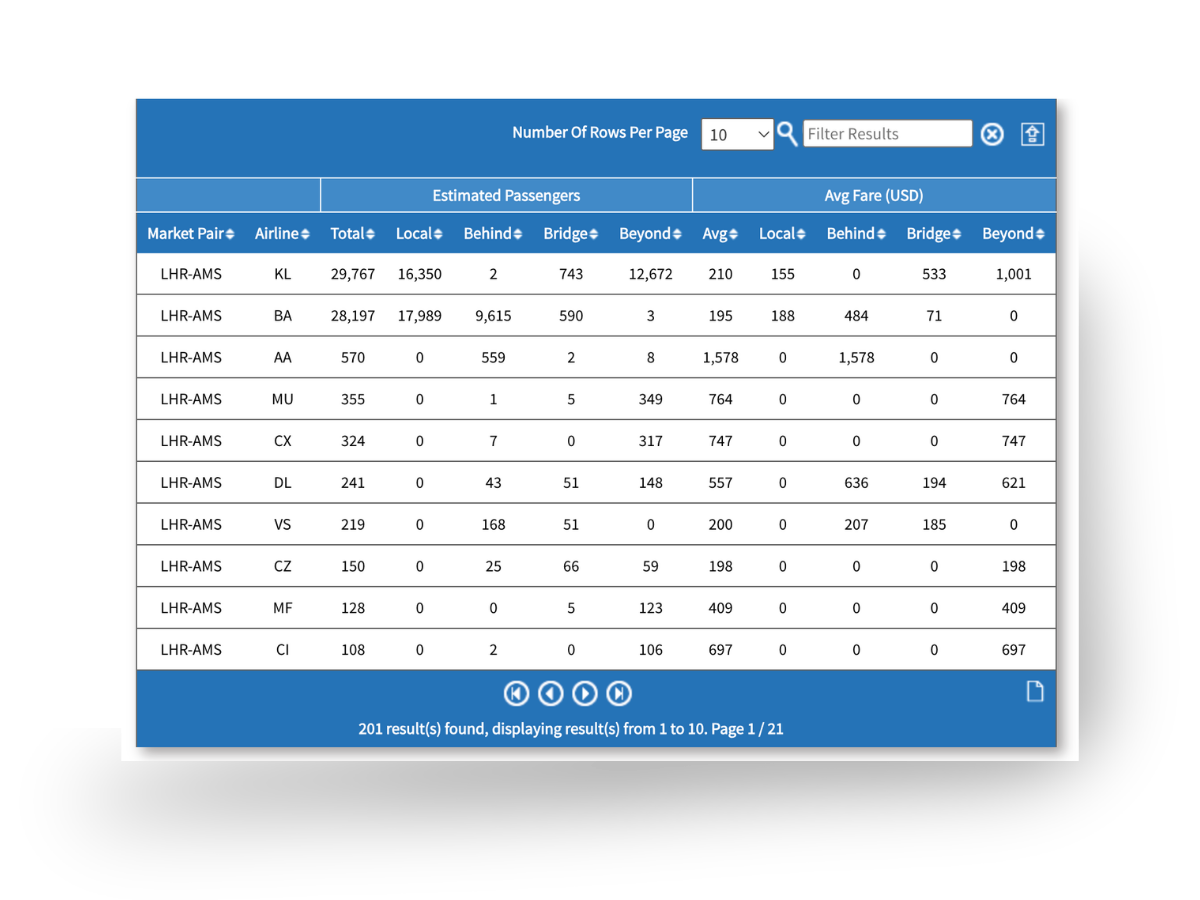Sort by Beyond average fare column
The width and height of the screenshot is (1200, 900).
(x=1013, y=233)
